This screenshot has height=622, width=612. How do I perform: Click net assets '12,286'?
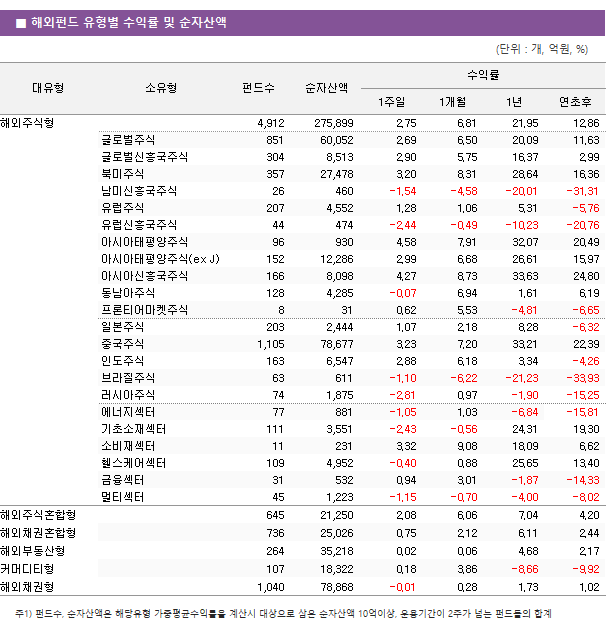coord(336,259)
